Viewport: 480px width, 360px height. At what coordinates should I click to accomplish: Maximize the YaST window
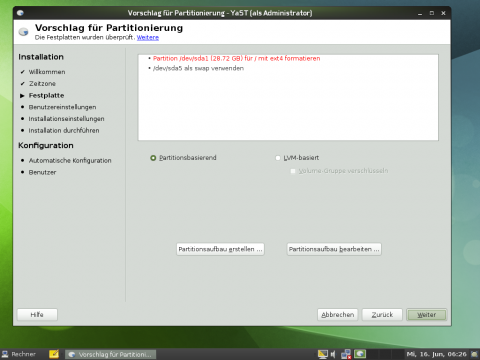pyautogui.click(x=432, y=13)
